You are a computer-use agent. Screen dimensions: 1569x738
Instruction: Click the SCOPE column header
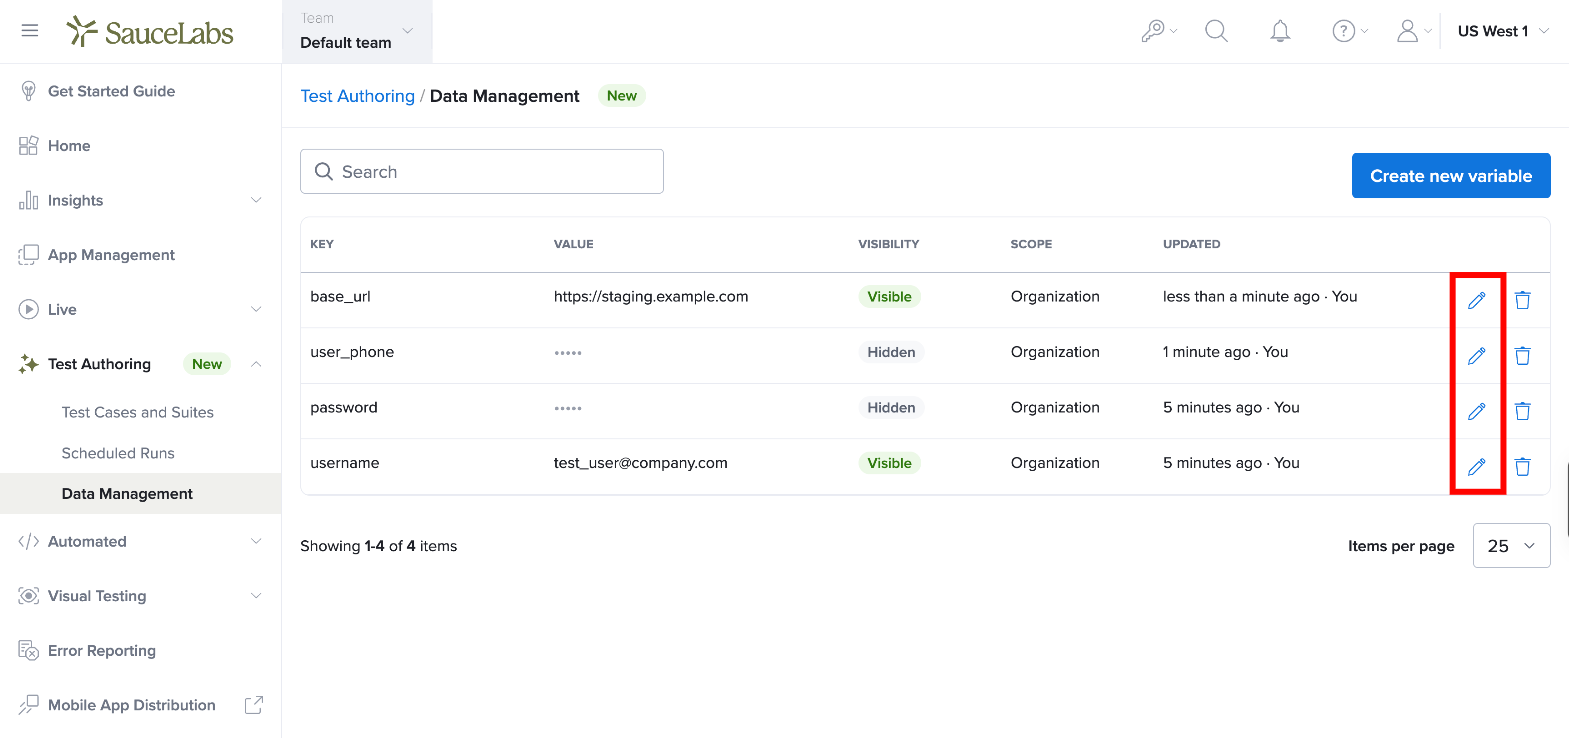[x=1031, y=244]
